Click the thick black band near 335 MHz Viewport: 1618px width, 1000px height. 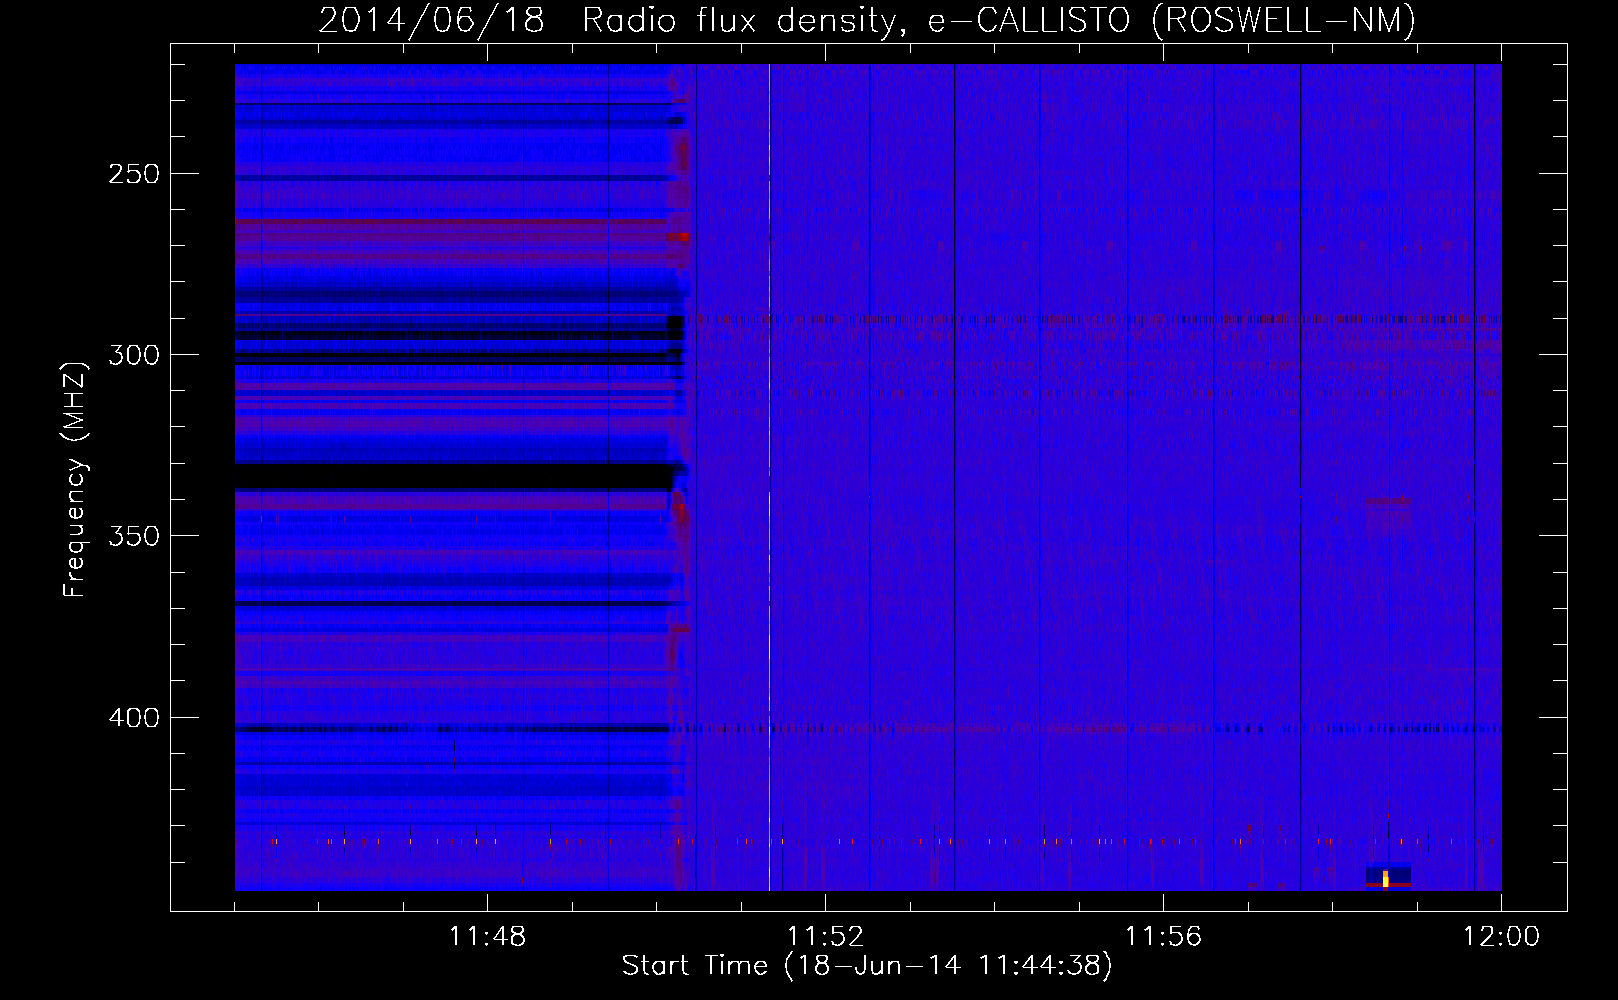click(x=455, y=475)
